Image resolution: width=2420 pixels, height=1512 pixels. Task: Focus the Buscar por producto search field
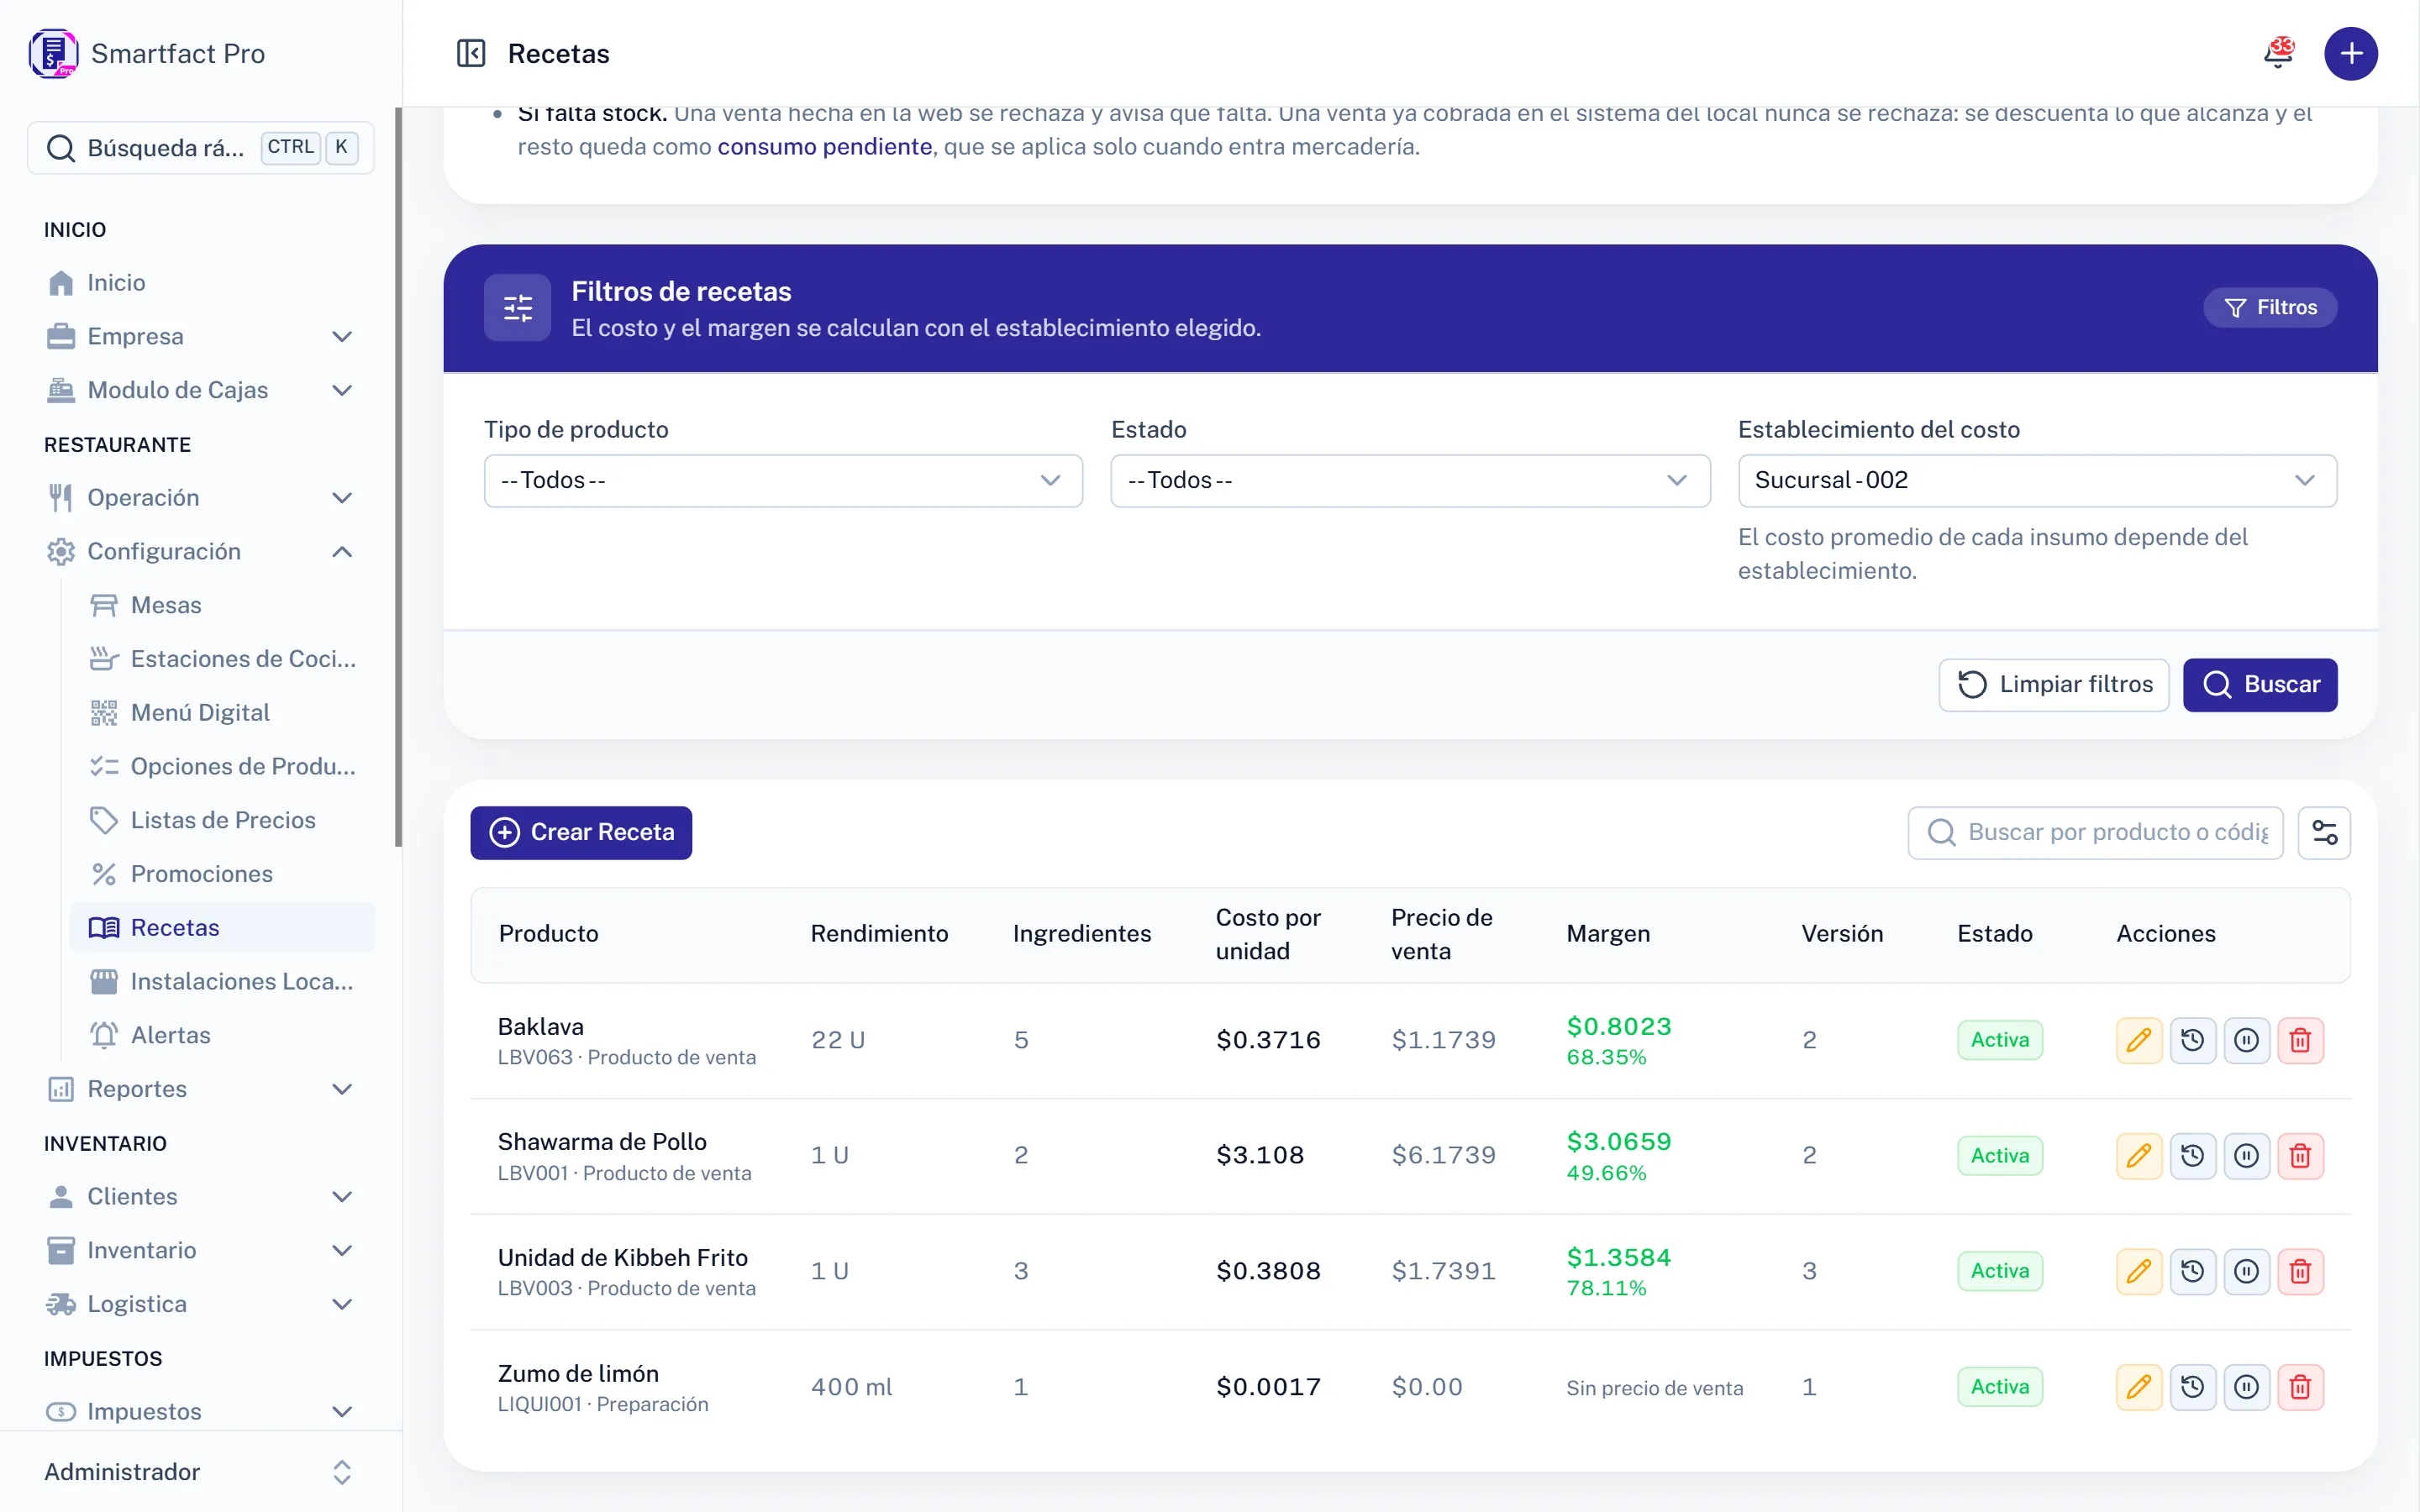(x=2096, y=832)
